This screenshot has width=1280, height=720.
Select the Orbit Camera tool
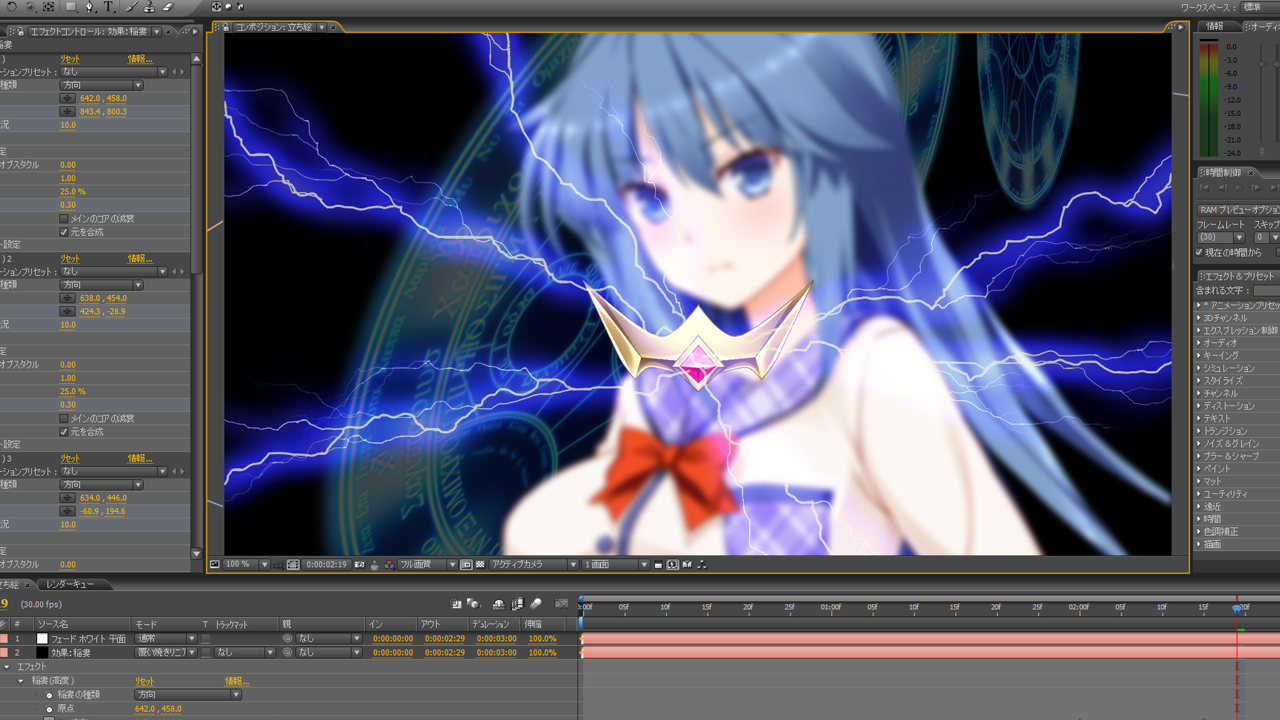[x=30, y=6]
